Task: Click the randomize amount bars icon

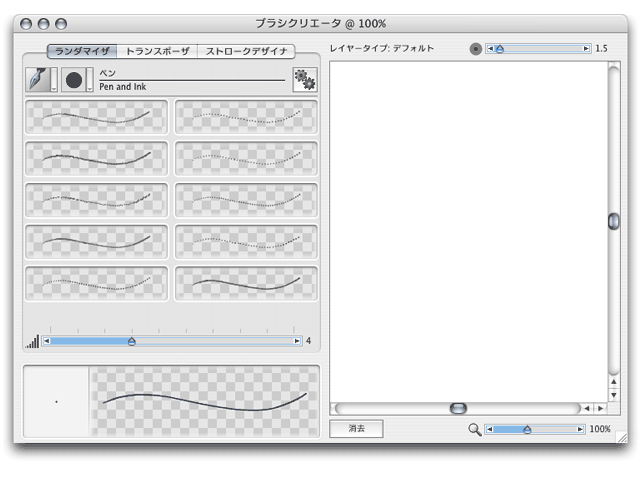Action: pyautogui.click(x=32, y=341)
